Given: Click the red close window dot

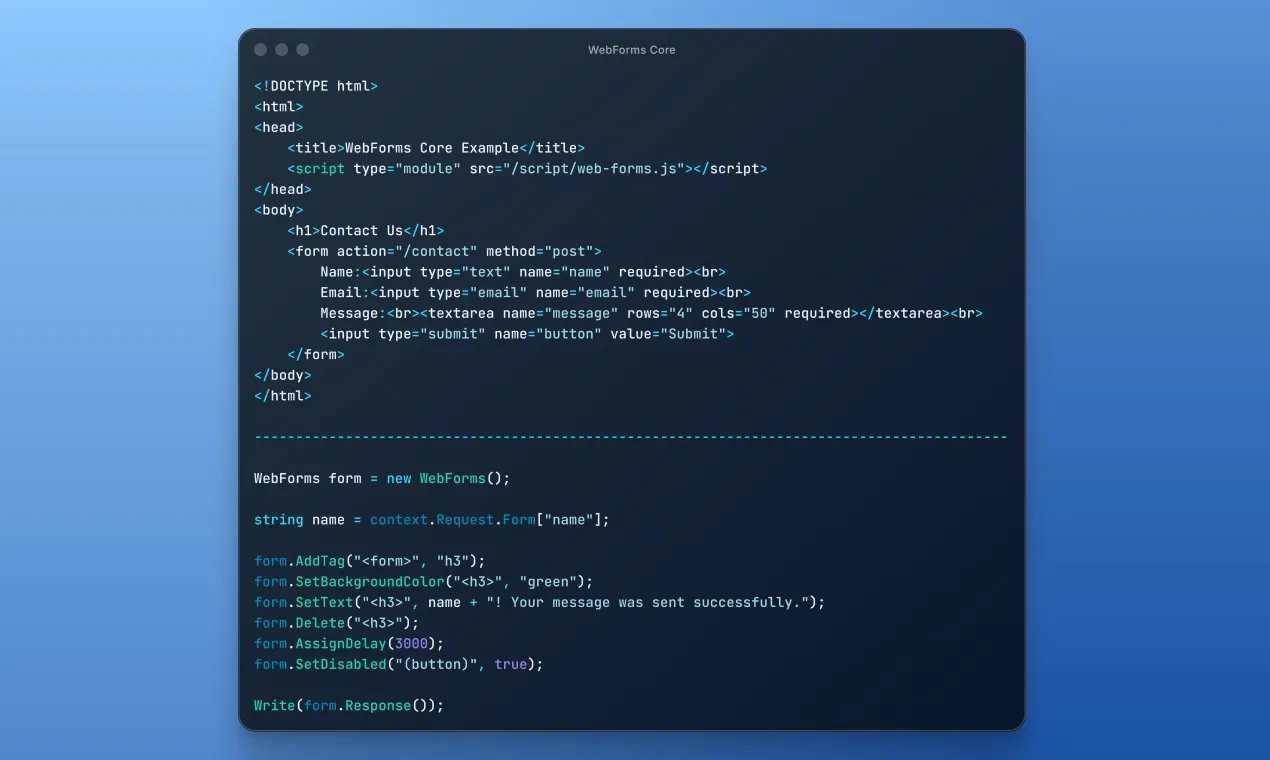Looking at the screenshot, I should click(261, 50).
